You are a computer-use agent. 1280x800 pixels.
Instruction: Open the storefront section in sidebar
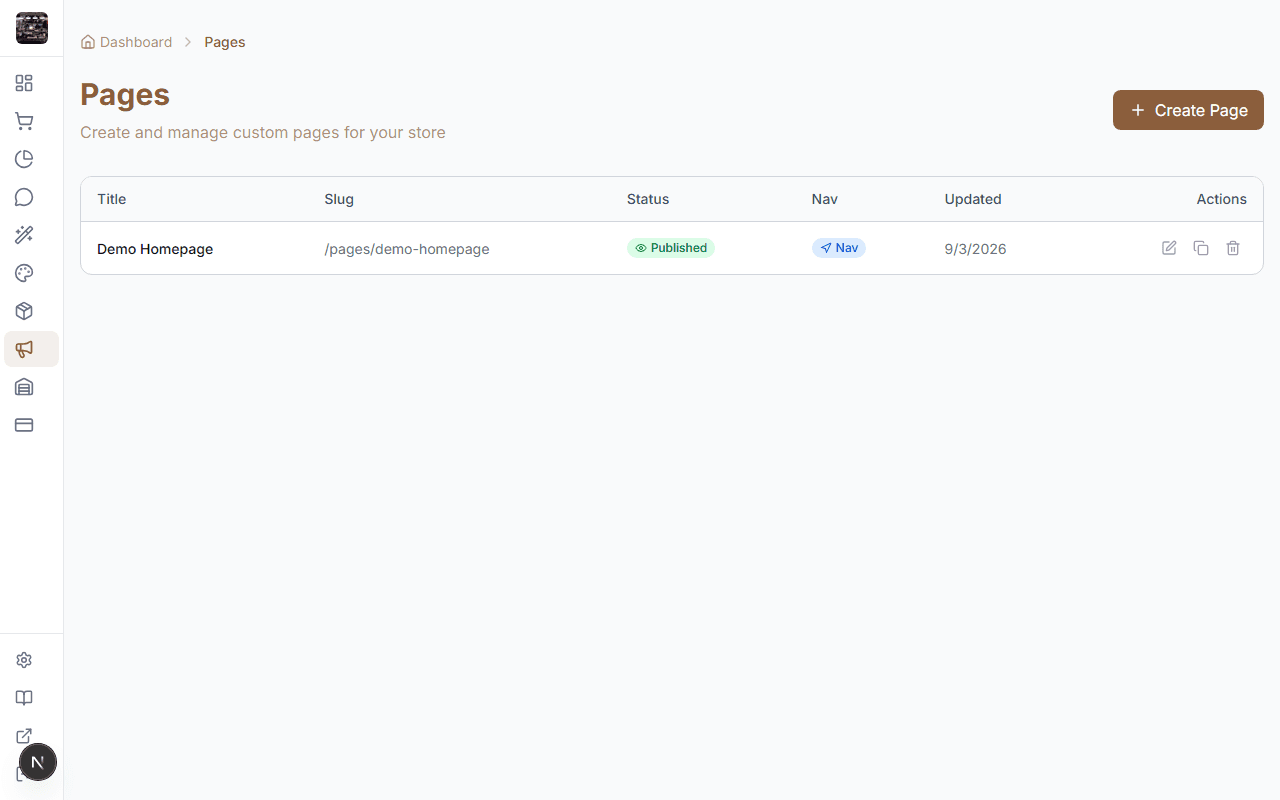click(x=24, y=387)
